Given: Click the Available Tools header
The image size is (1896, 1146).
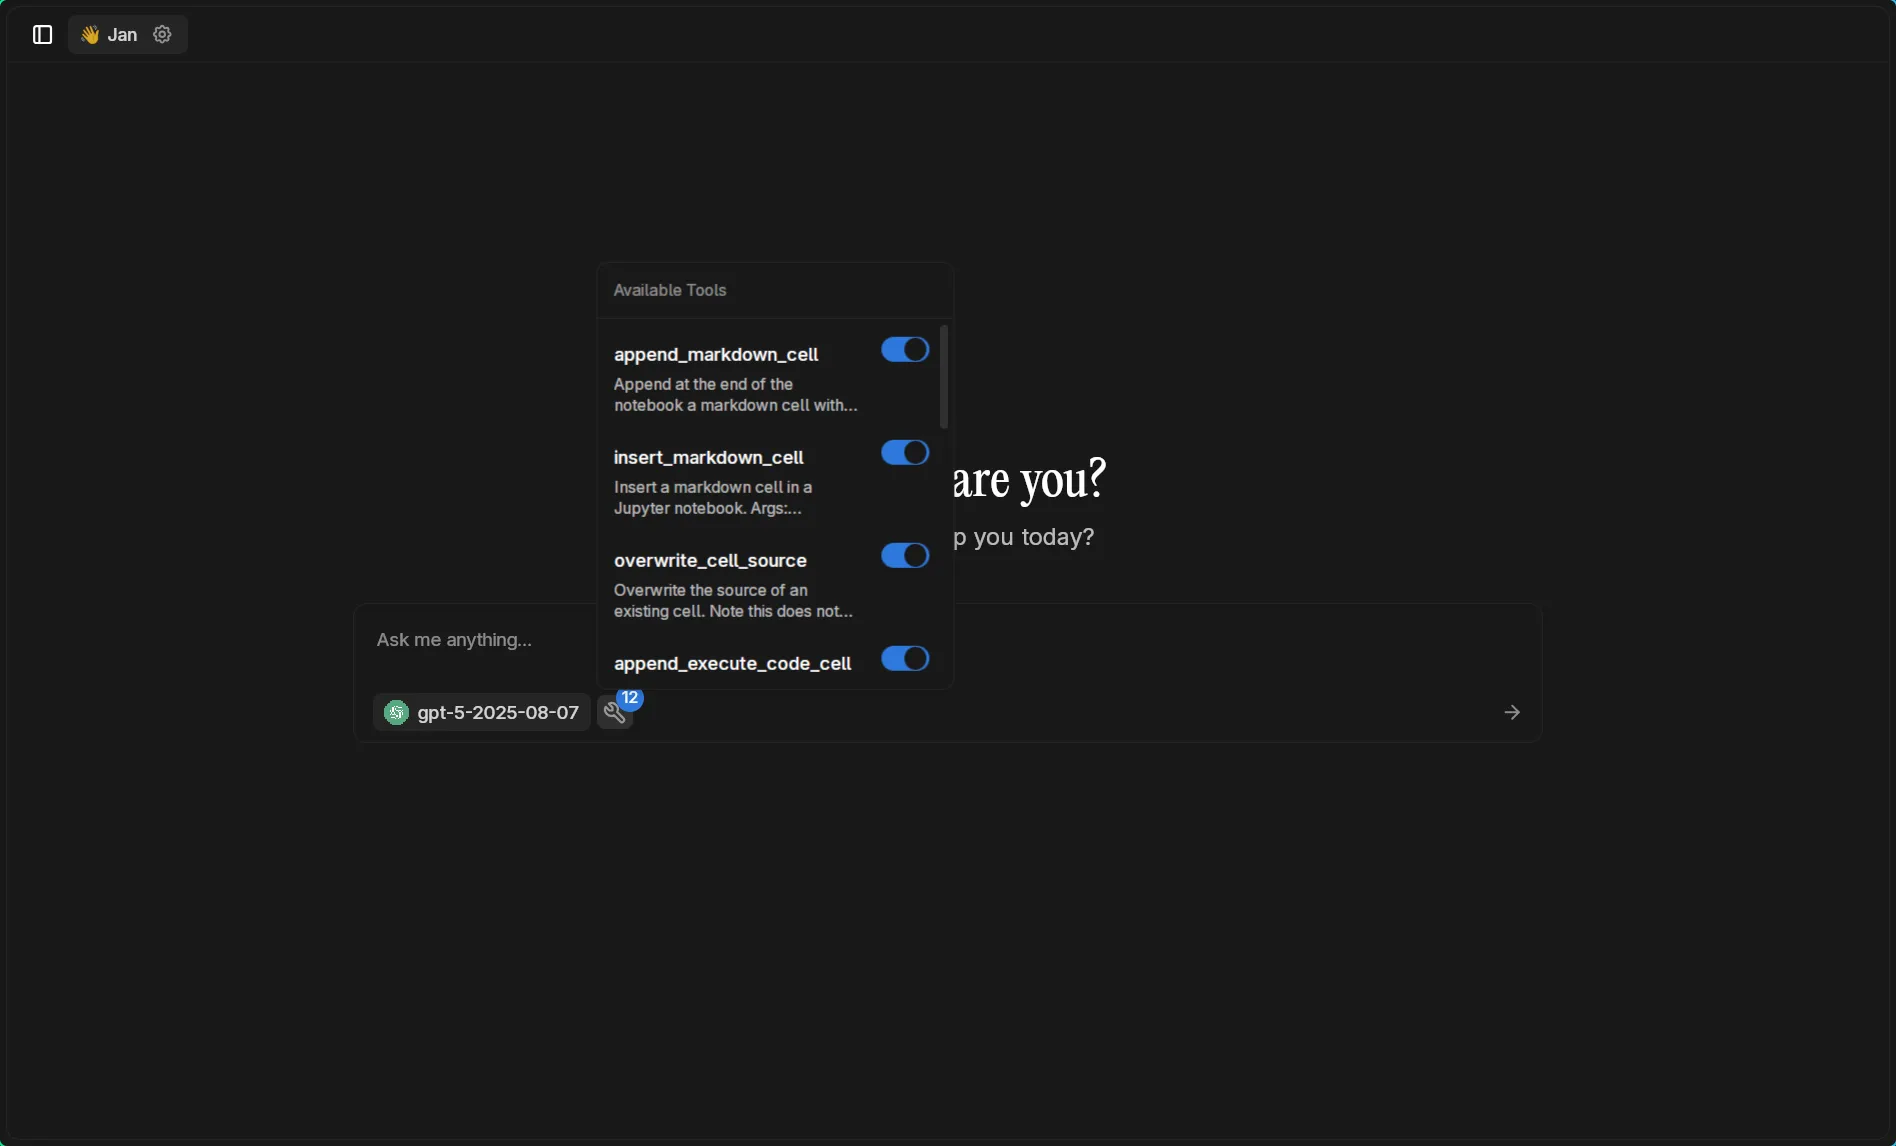Looking at the screenshot, I should point(670,291).
